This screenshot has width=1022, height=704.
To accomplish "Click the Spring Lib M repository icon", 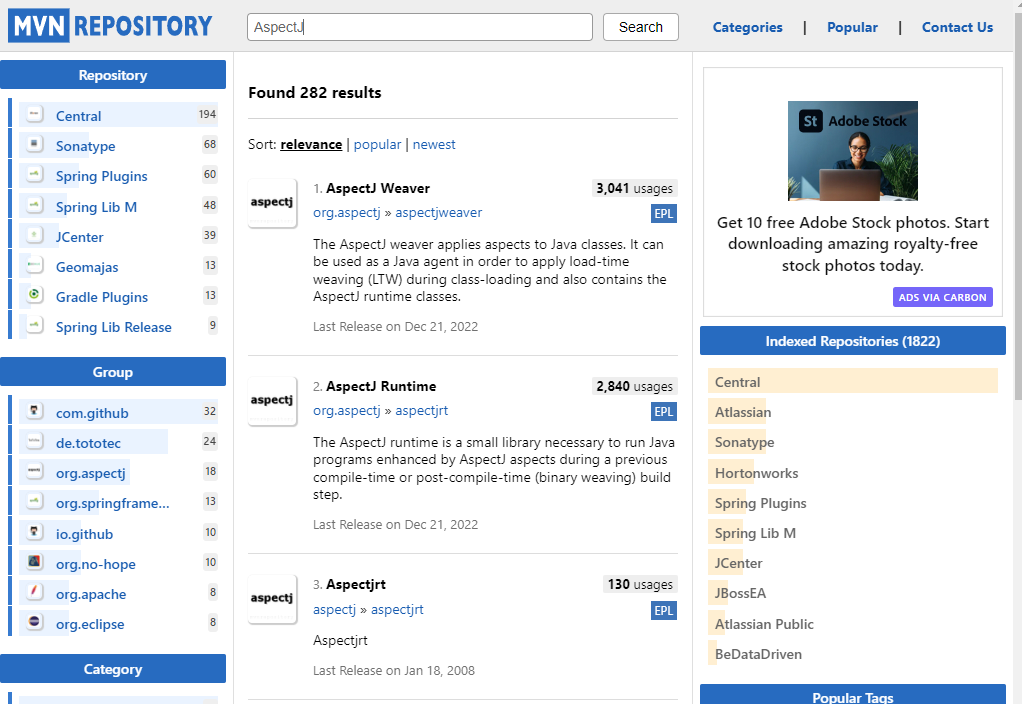I will tap(35, 205).
